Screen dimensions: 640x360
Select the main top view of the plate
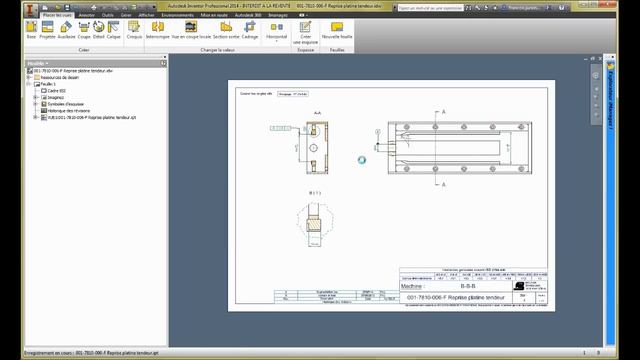[460, 148]
